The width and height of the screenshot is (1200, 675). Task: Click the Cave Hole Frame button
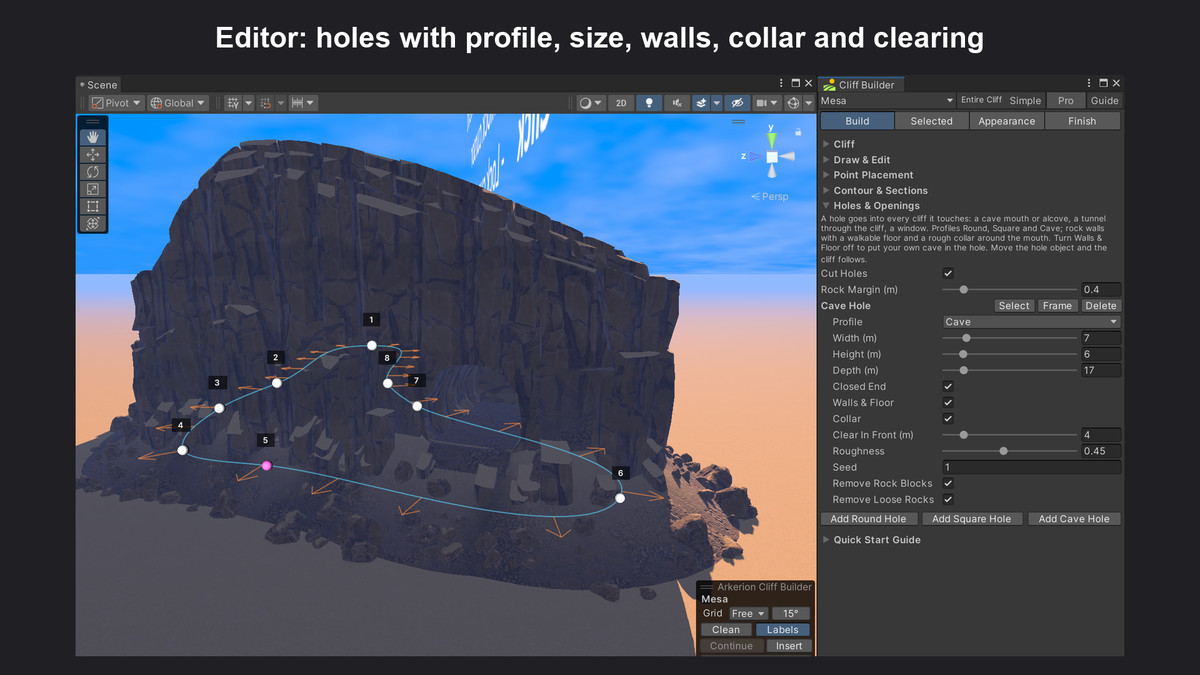click(x=1057, y=306)
